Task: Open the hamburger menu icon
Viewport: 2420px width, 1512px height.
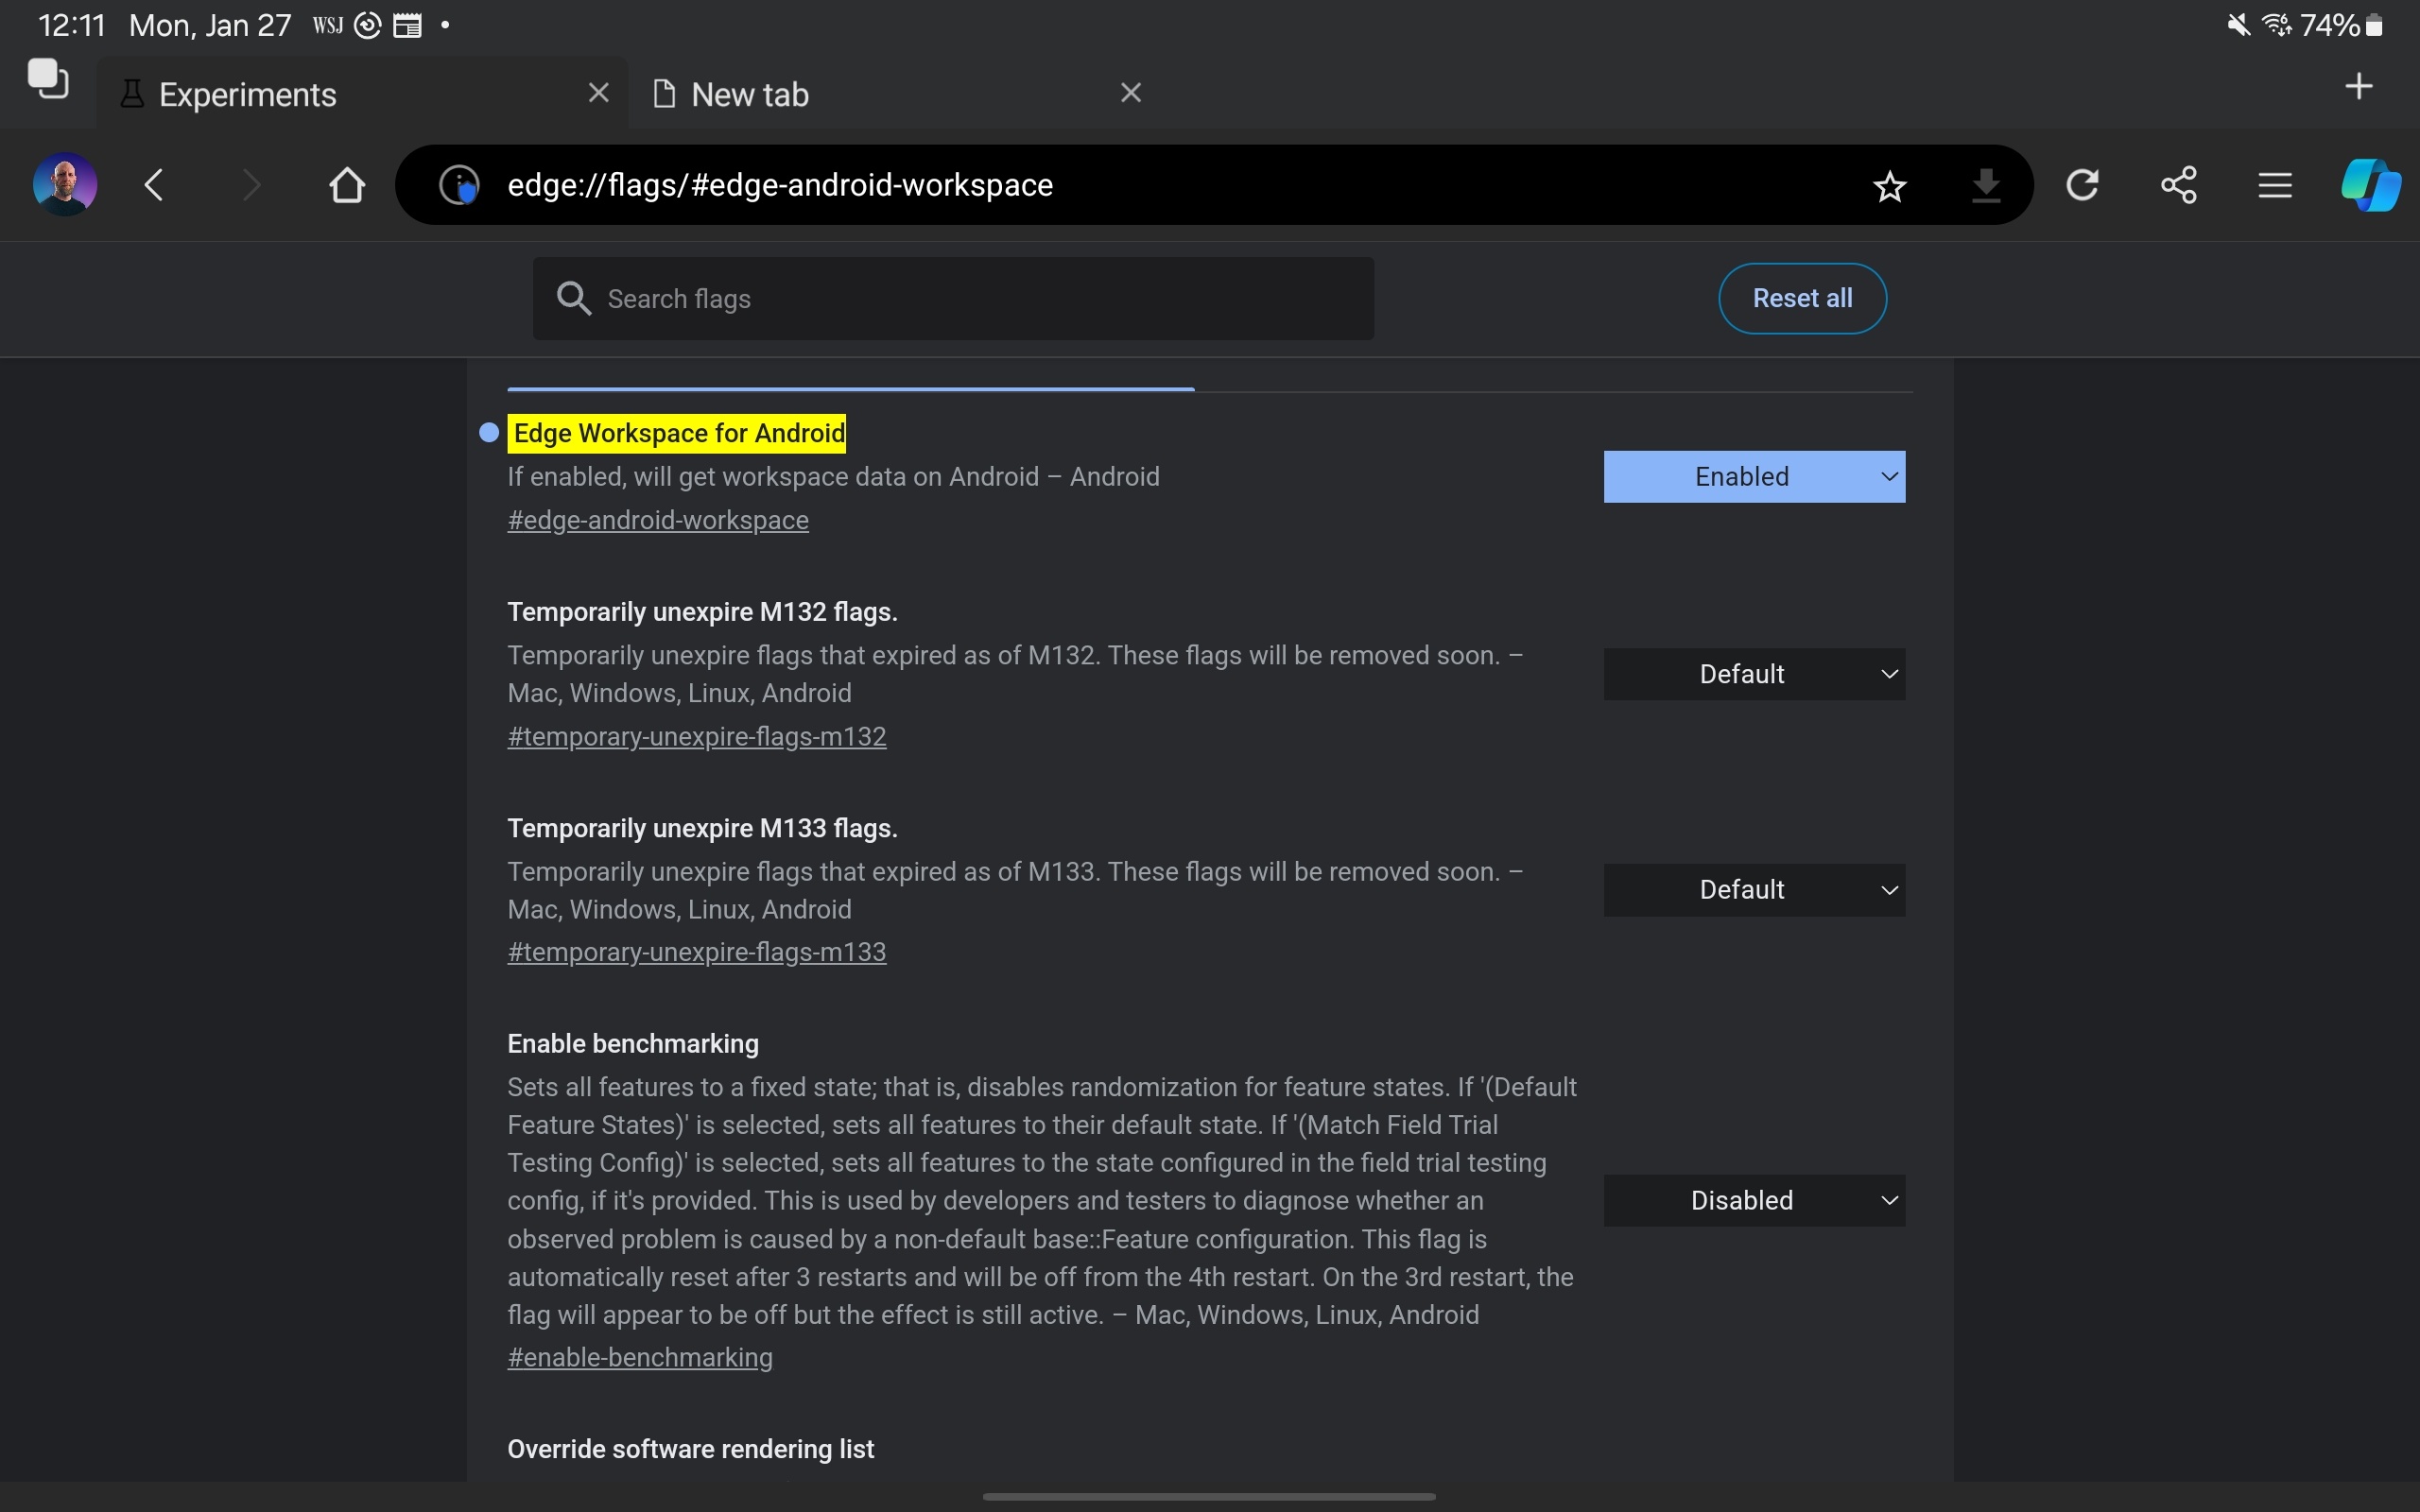Action: coord(2274,185)
